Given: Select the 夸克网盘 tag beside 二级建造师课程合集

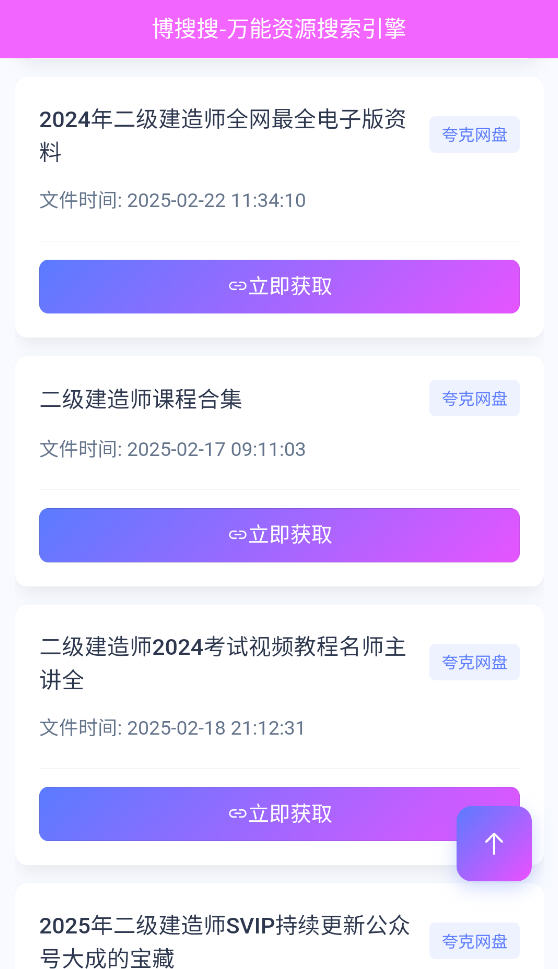Looking at the screenshot, I should coord(475,398).
